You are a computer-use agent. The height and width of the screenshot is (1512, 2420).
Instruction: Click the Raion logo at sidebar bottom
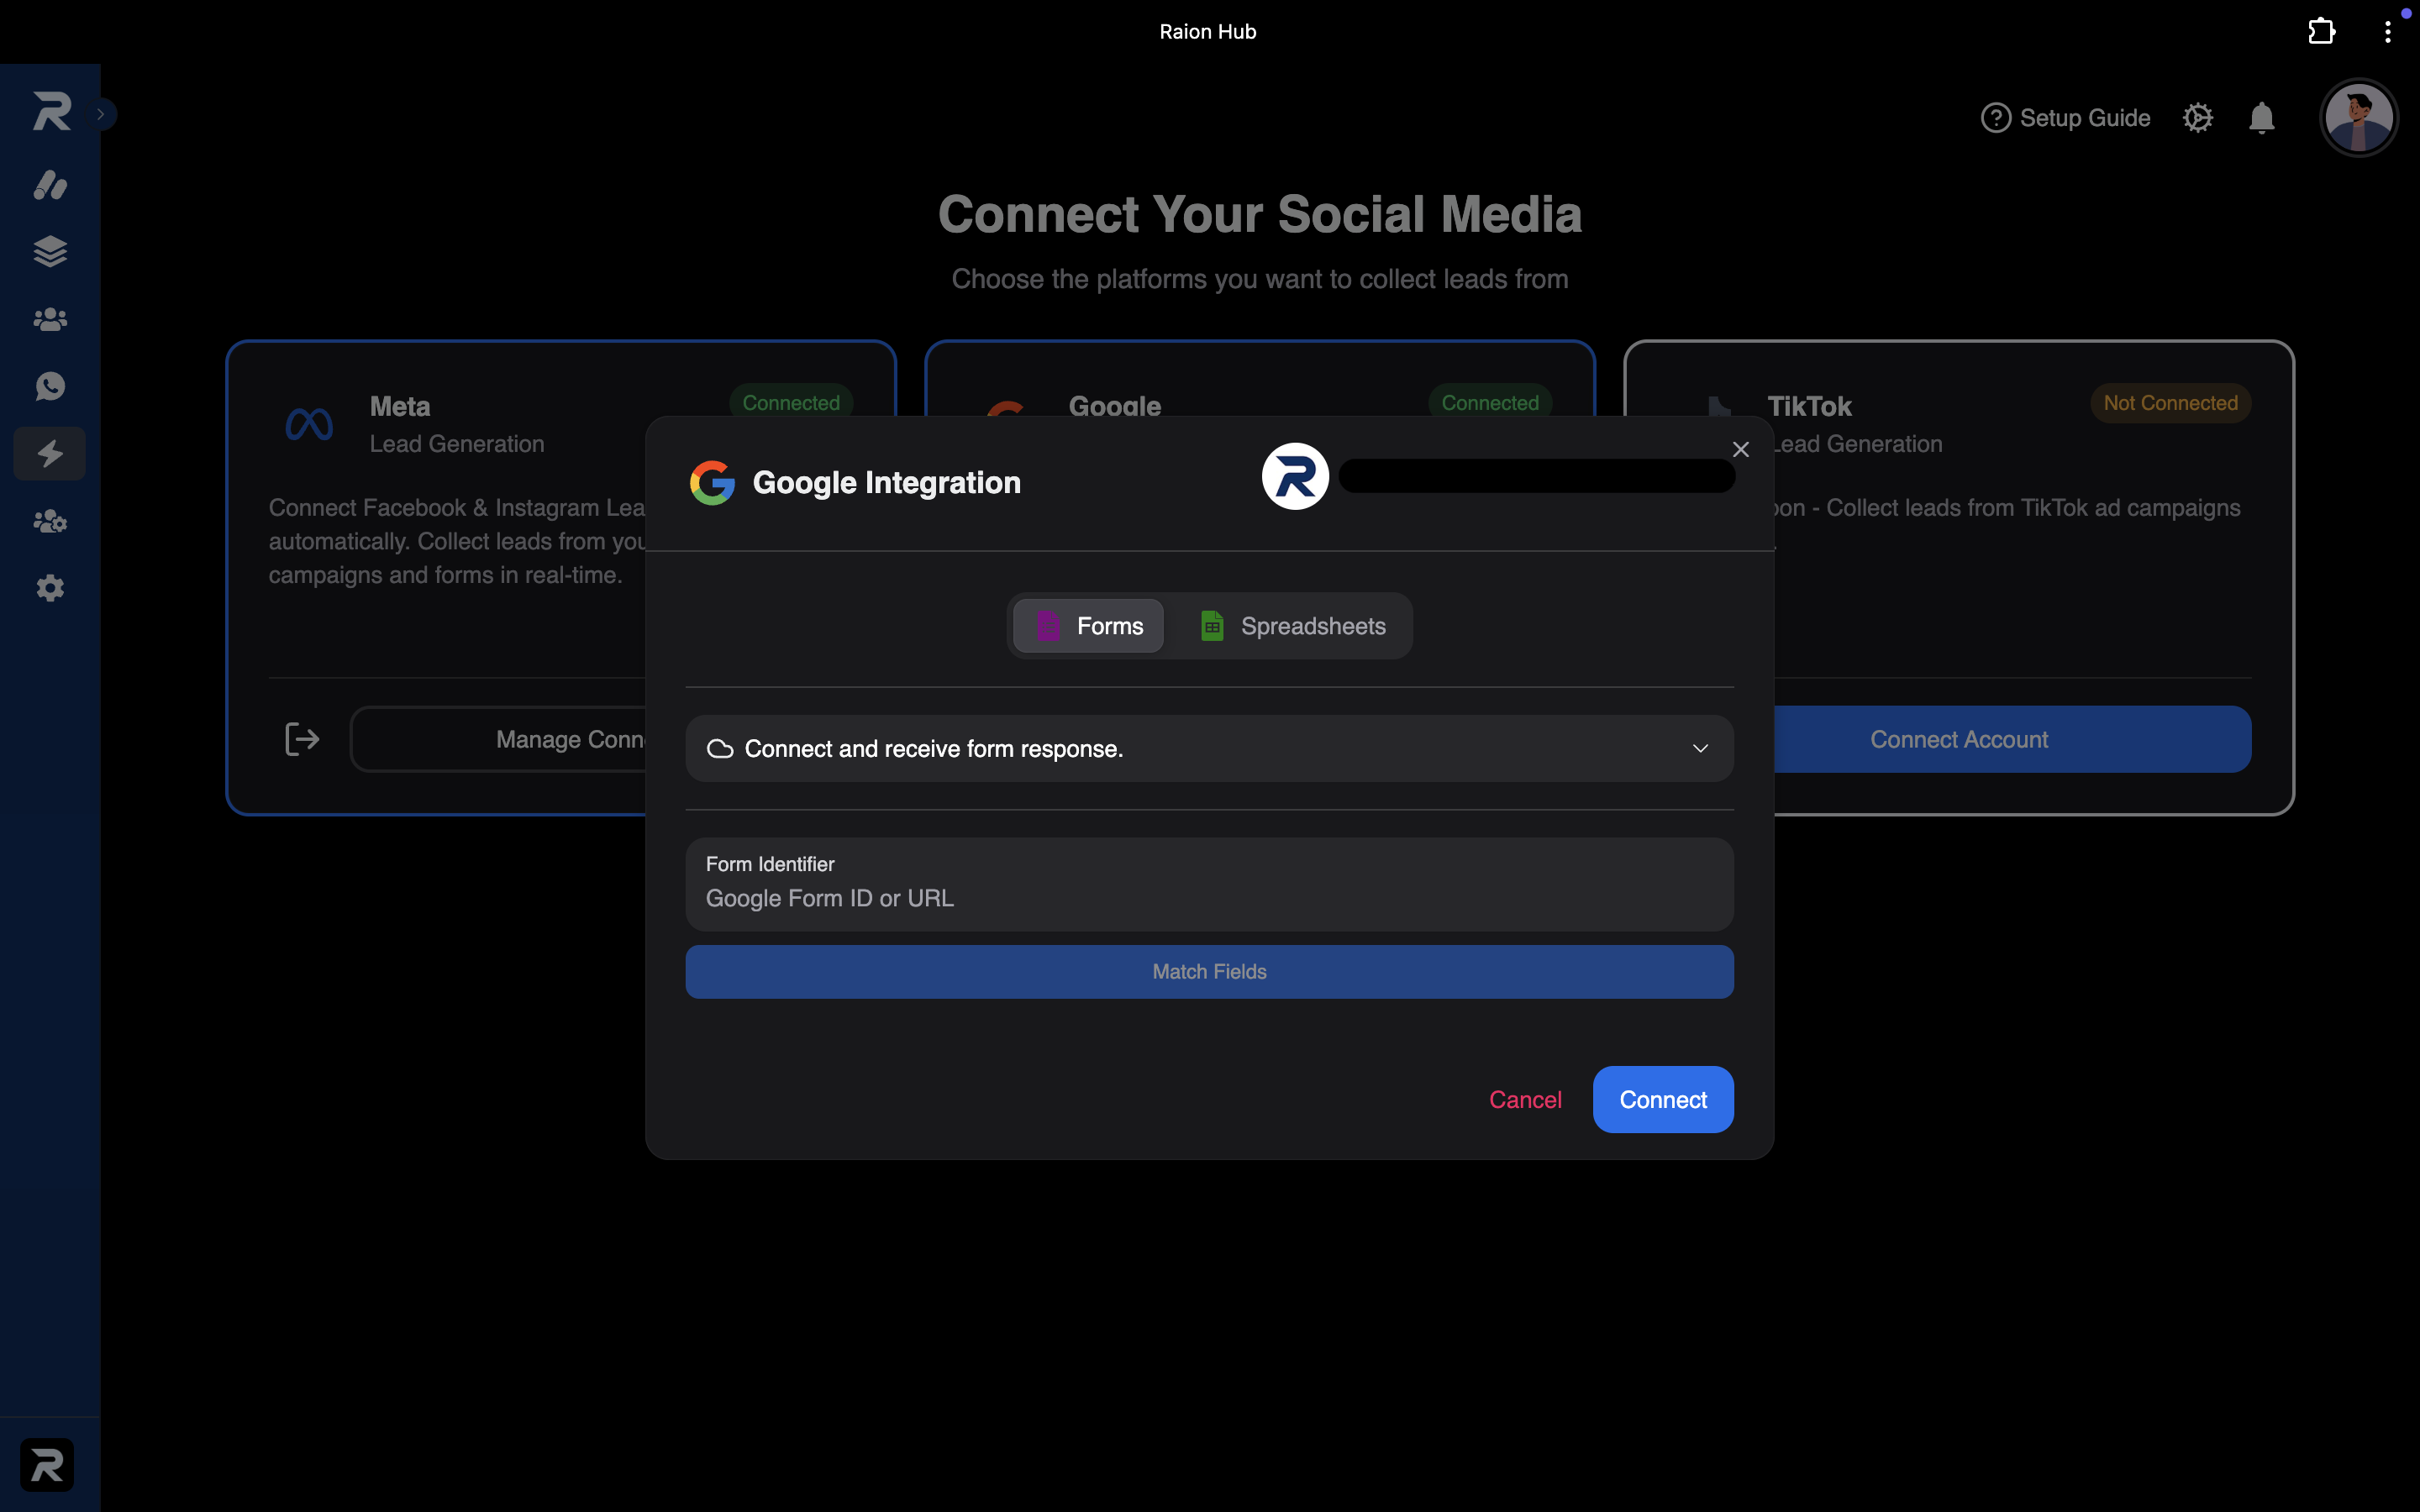click(47, 1465)
